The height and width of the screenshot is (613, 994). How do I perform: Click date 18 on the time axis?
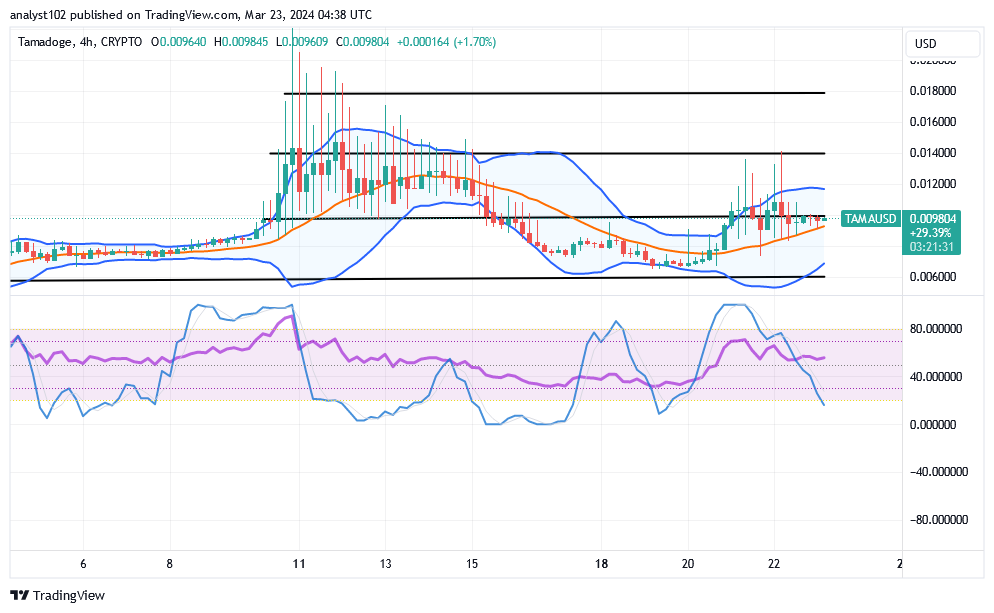point(602,564)
